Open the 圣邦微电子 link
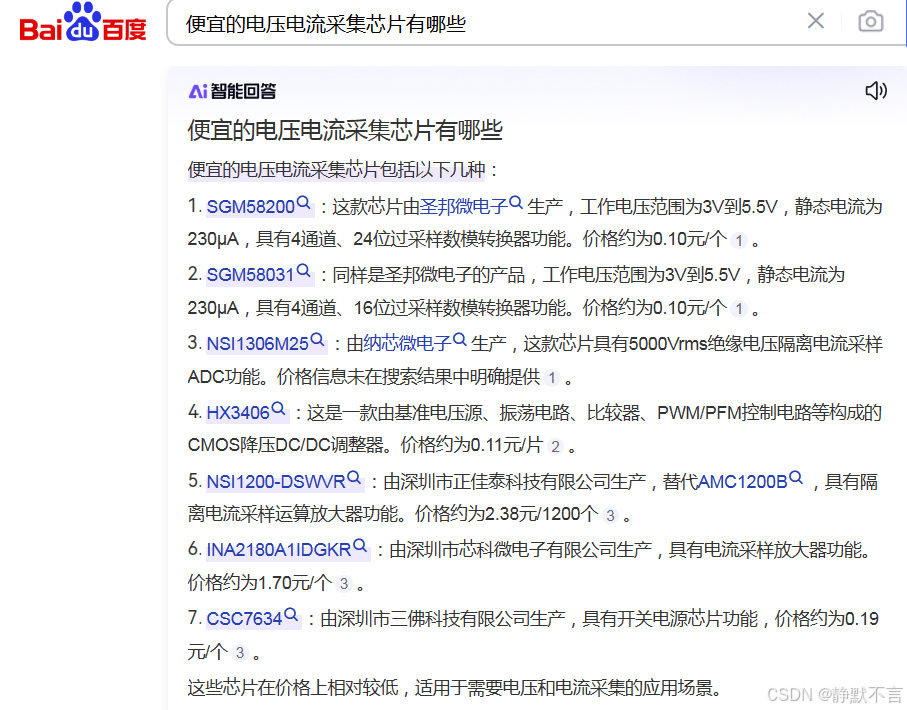 click(x=463, y=207)
